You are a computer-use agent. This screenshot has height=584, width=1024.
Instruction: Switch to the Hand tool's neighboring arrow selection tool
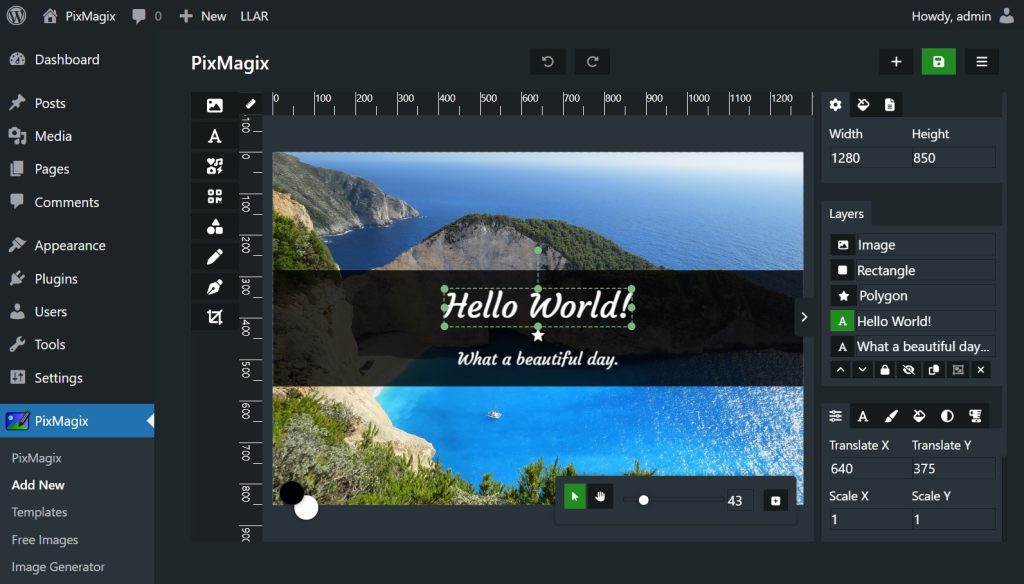(575, 500)
